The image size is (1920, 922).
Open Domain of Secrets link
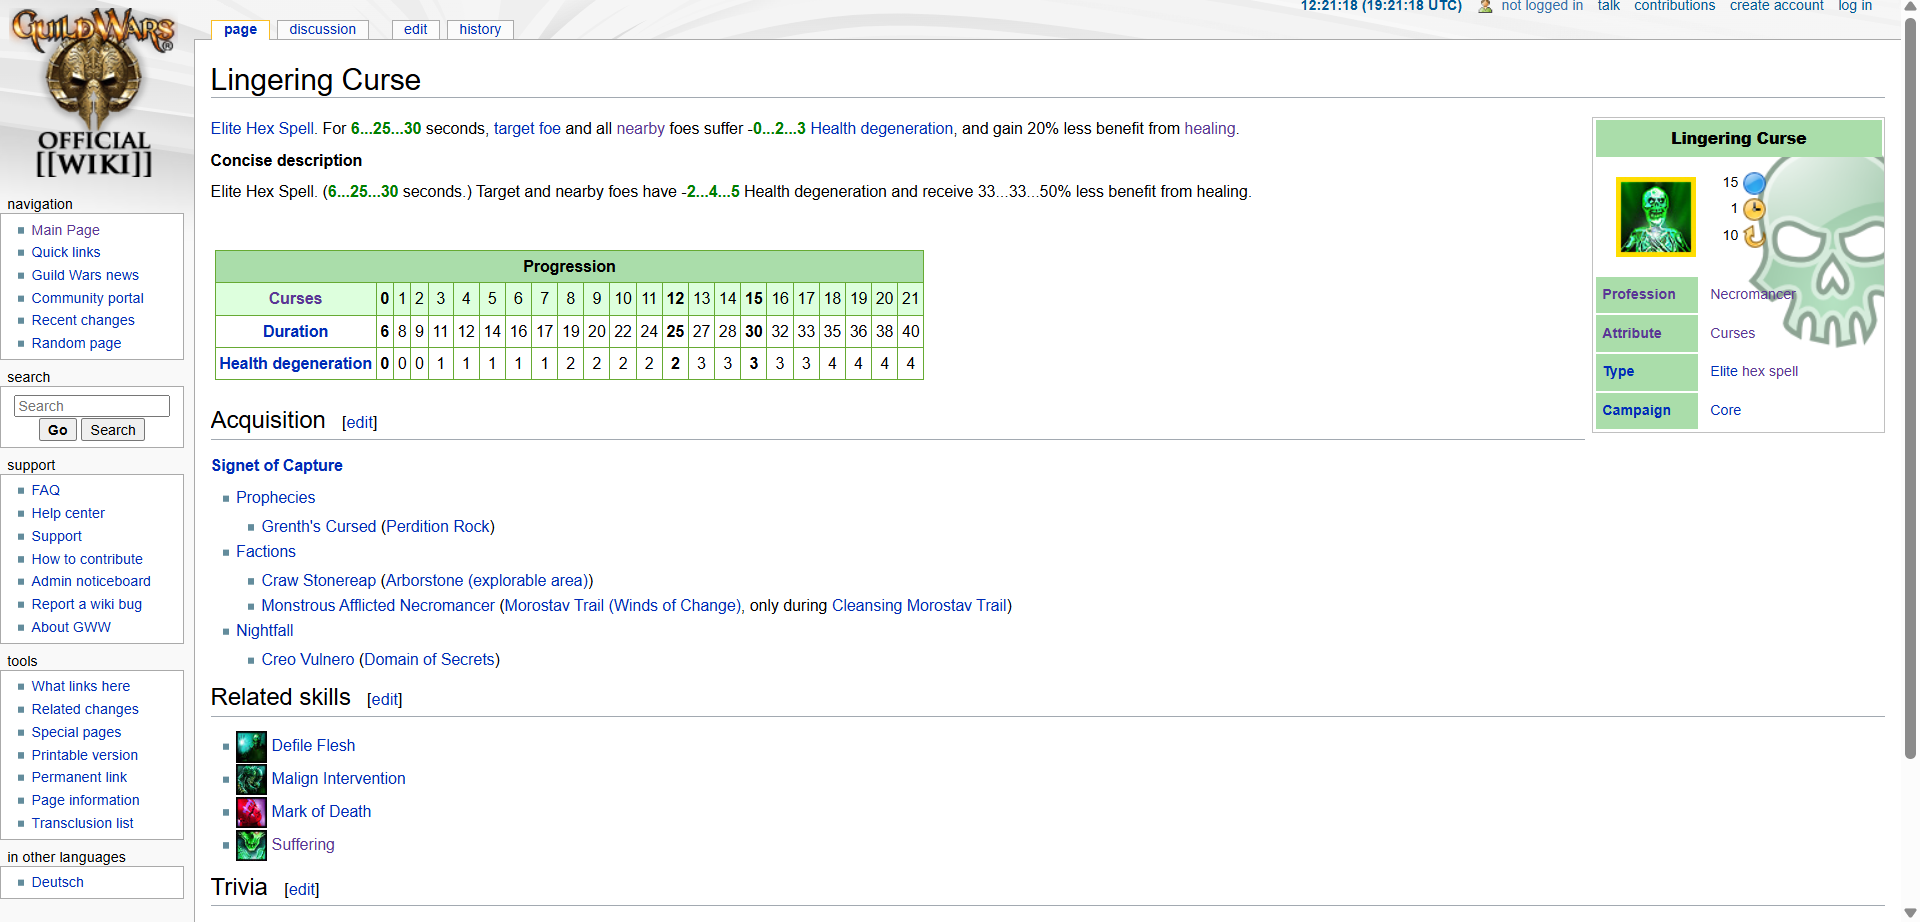tap(429, 660)
